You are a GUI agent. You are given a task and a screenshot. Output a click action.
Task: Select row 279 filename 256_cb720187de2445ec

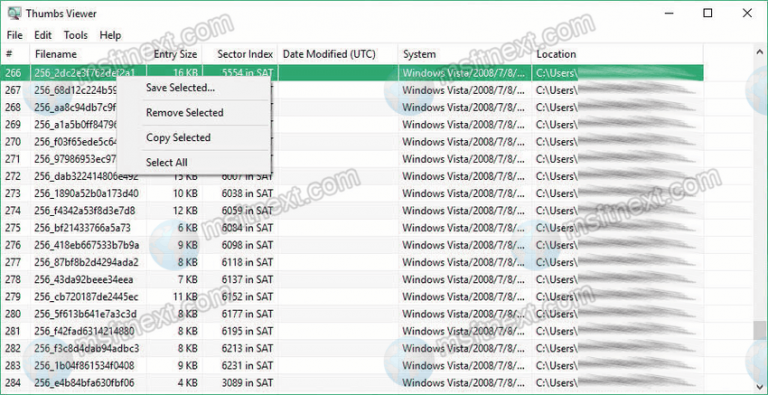[87, 297]
